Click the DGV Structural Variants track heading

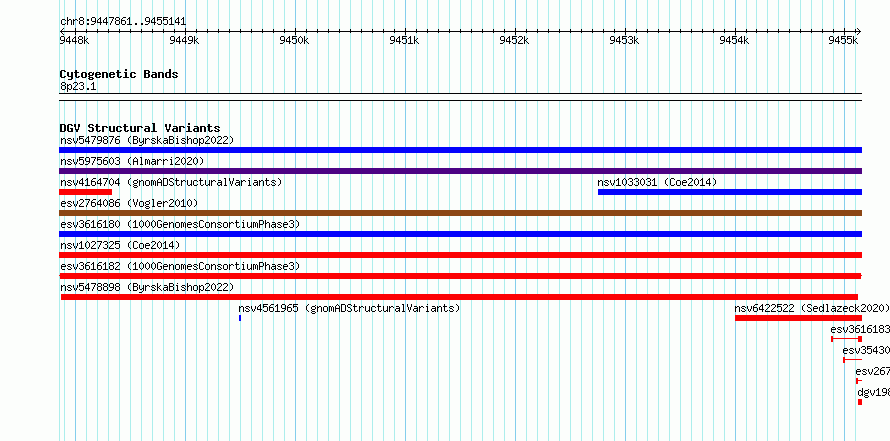140,128
